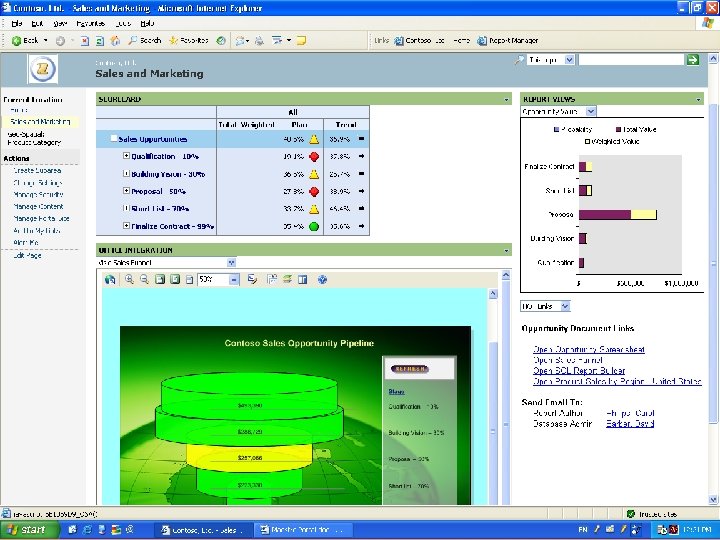
Task: Click the Total Value legend color box
Action: 619,129
